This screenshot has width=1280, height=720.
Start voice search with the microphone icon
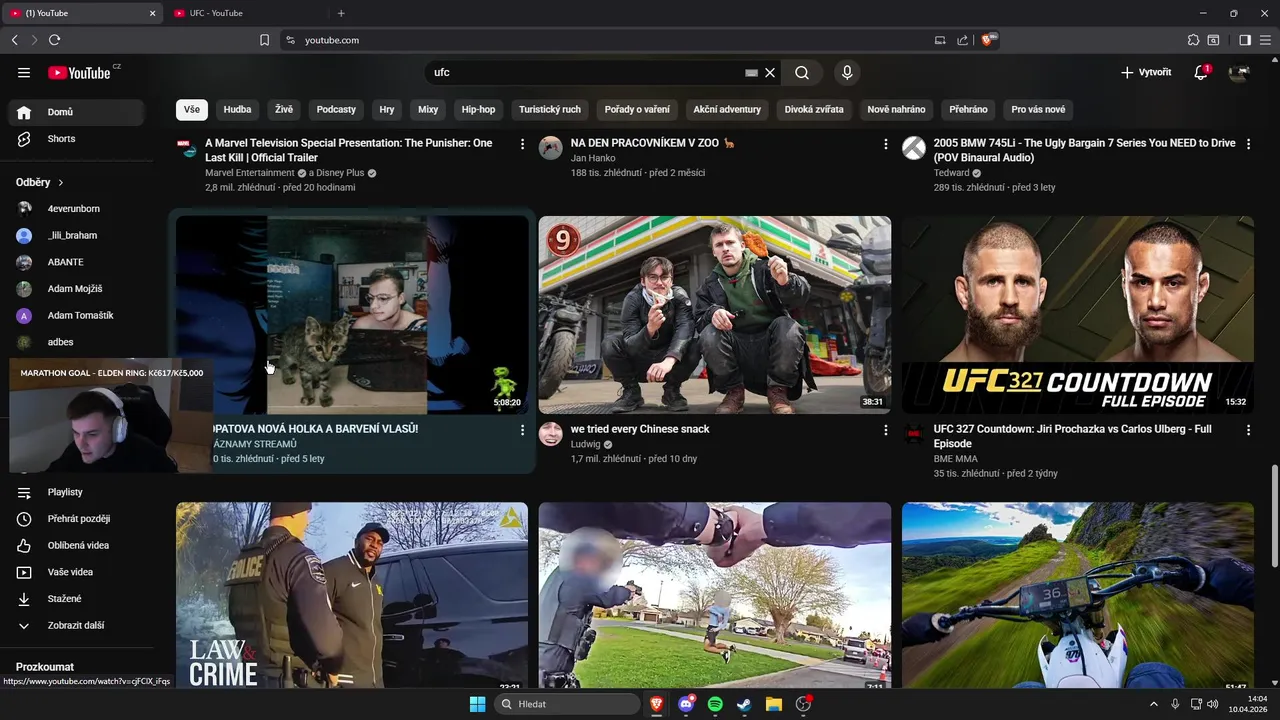click(x=847, y=72)
